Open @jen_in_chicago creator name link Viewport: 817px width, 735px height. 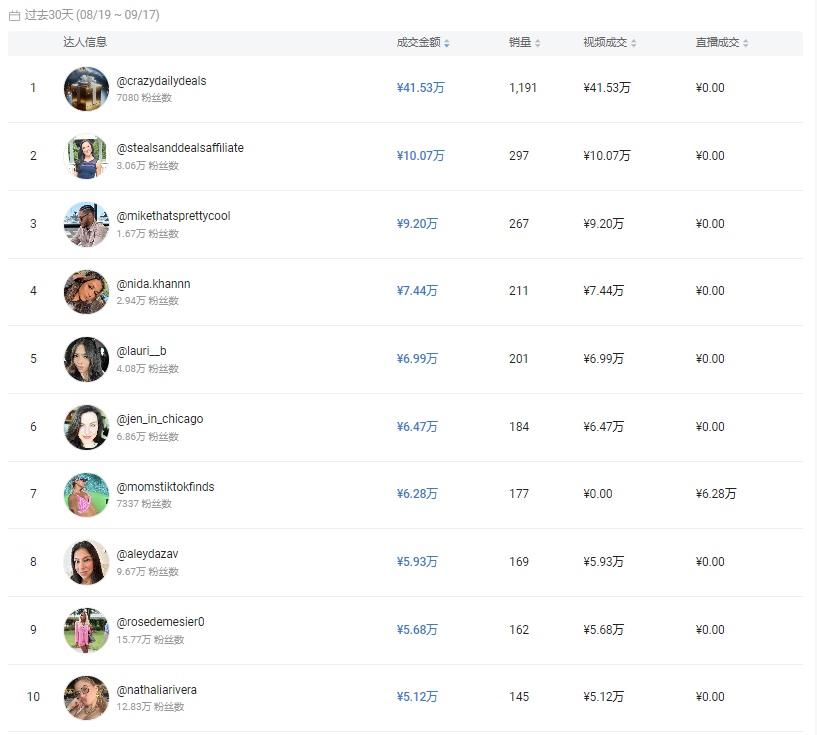pos(160,419)
